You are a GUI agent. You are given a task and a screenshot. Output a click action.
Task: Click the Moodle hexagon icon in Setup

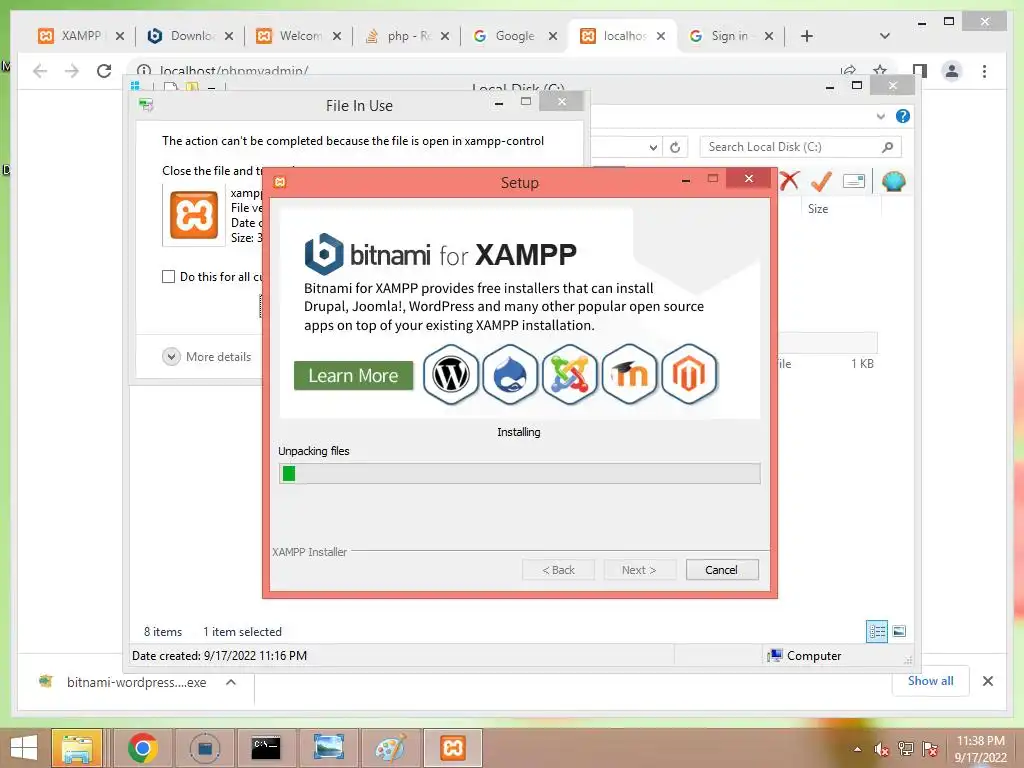[629, 375]
